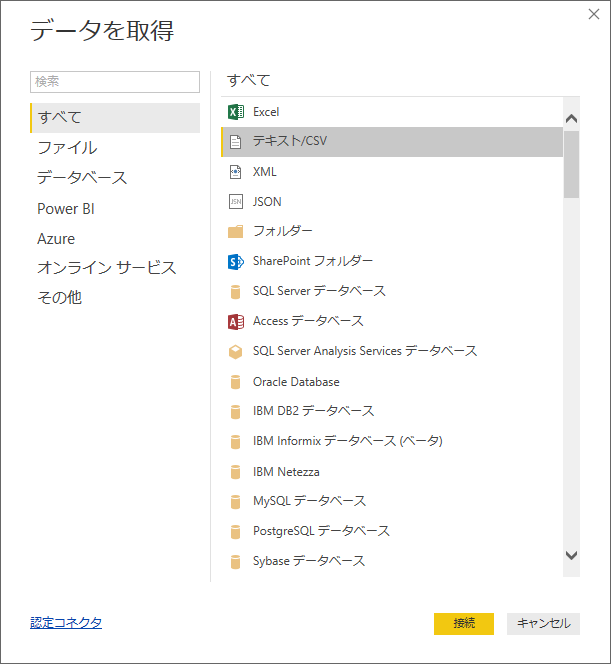
Task: Click the MySQL データベース icon
Action: pyautogui.click(x=235, y=501)
